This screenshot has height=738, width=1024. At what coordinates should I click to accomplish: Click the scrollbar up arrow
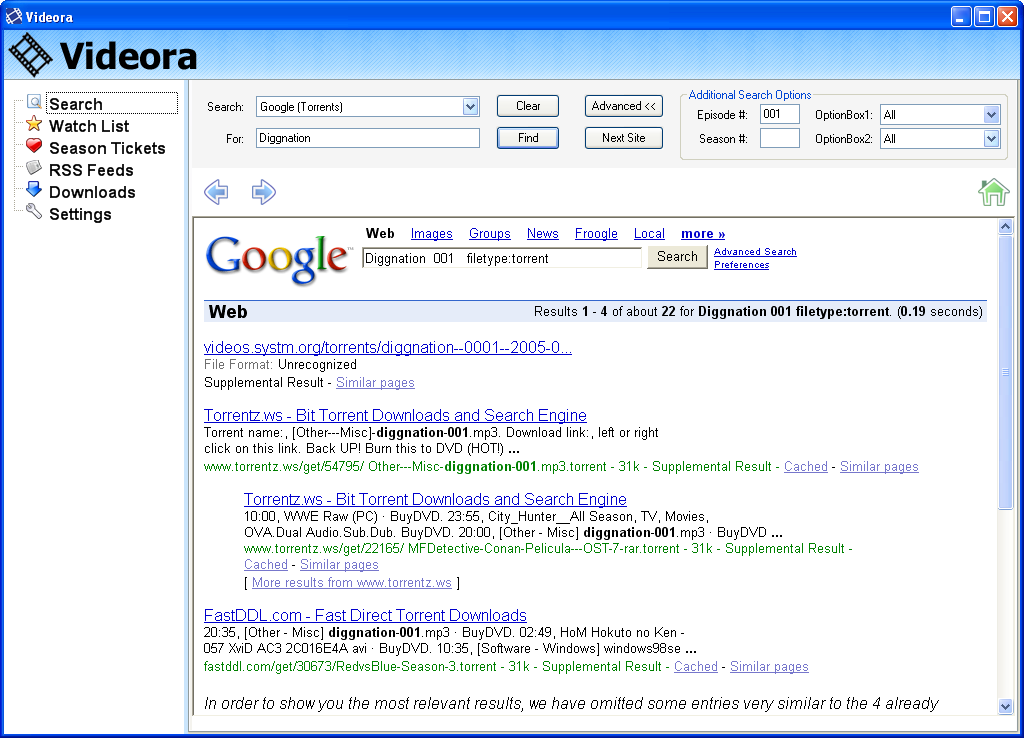[x=1006, y=227]
